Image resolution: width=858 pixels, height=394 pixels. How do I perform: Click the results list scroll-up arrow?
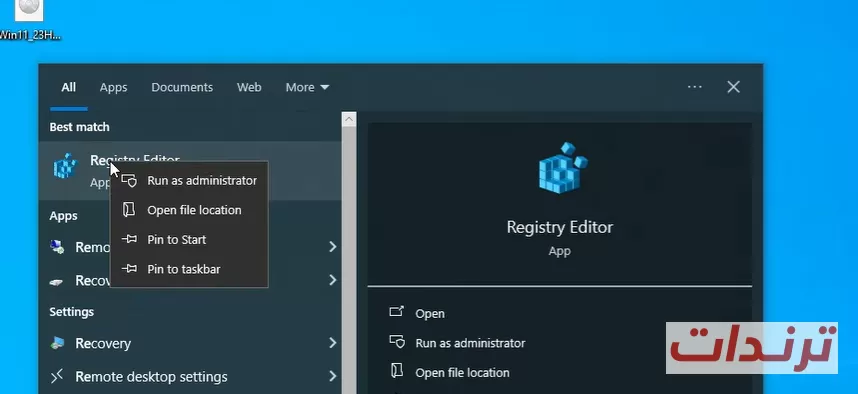tap(349, 119)
